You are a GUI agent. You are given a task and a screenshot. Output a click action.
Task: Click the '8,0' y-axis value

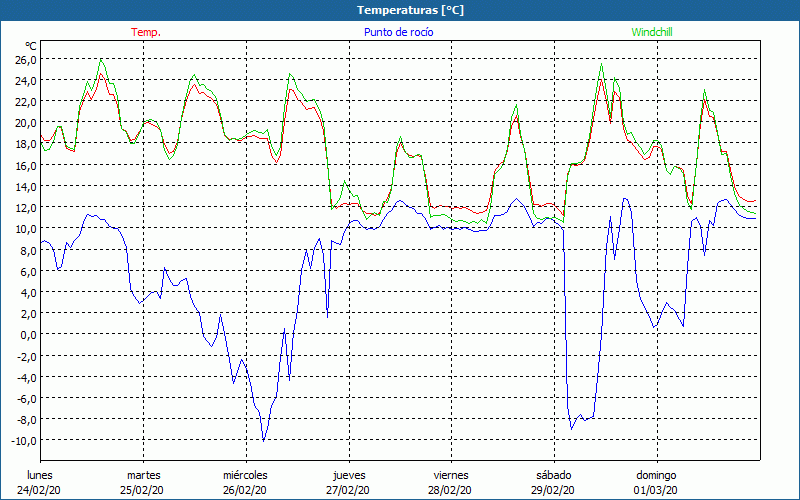(x=28, y=250)
